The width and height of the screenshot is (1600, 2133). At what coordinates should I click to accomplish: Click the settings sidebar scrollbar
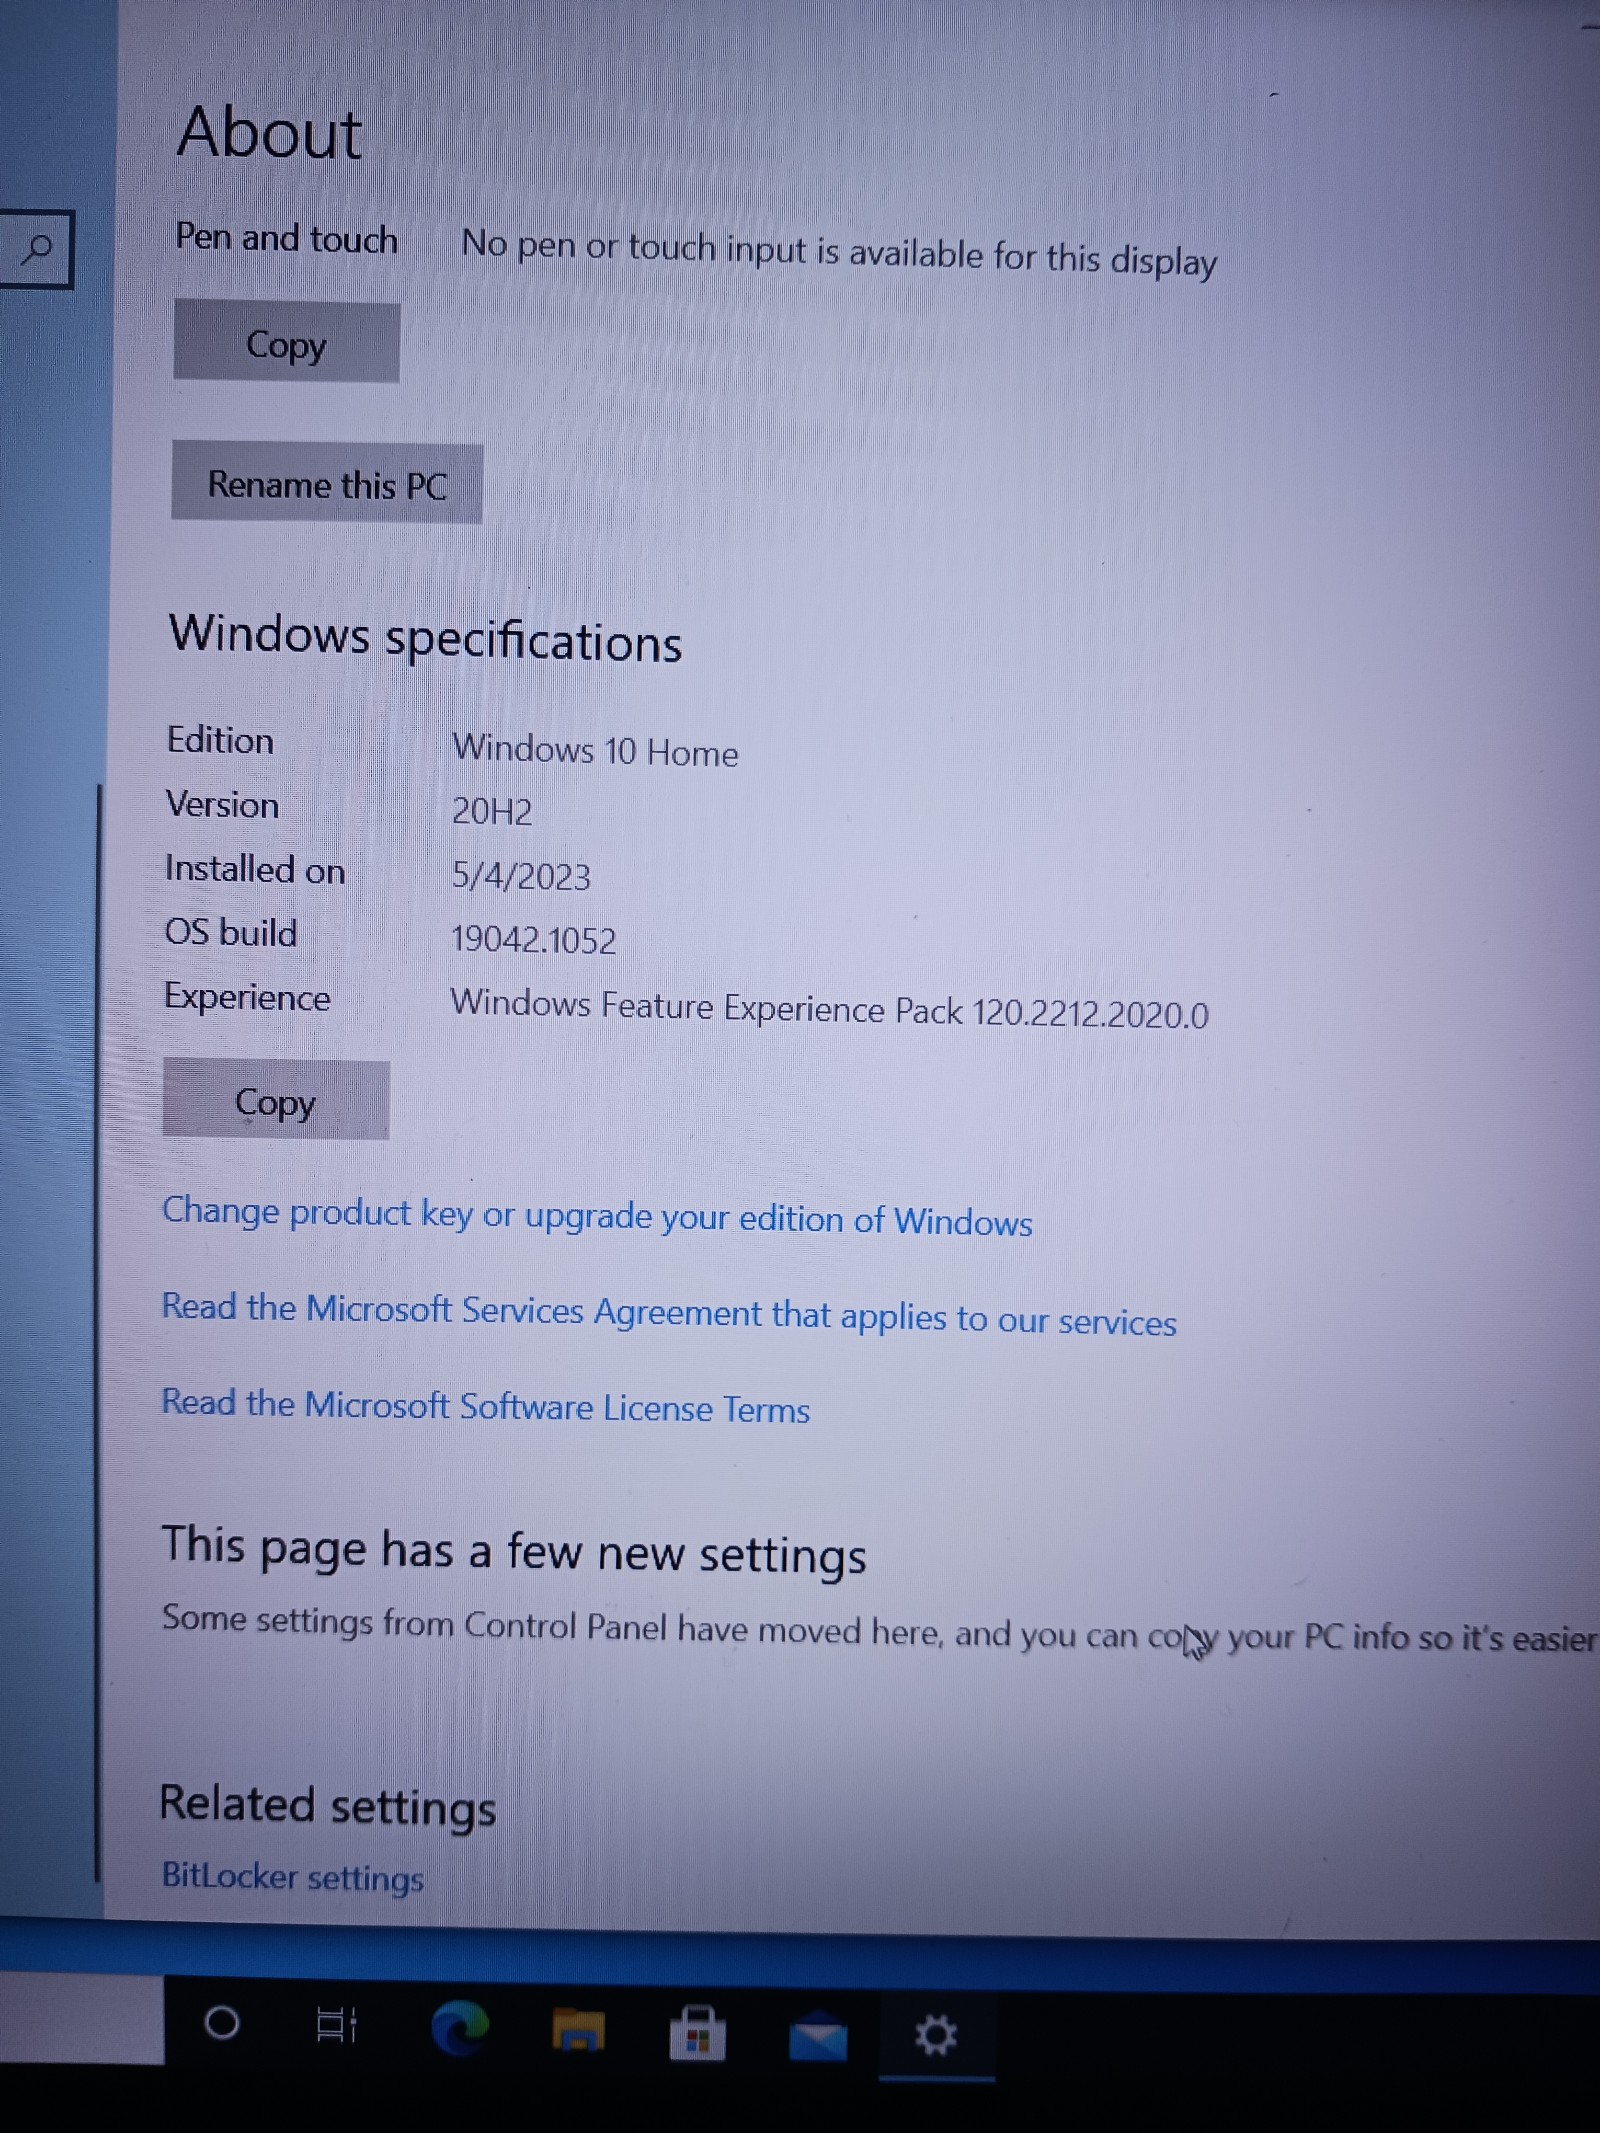[98, 1332]
